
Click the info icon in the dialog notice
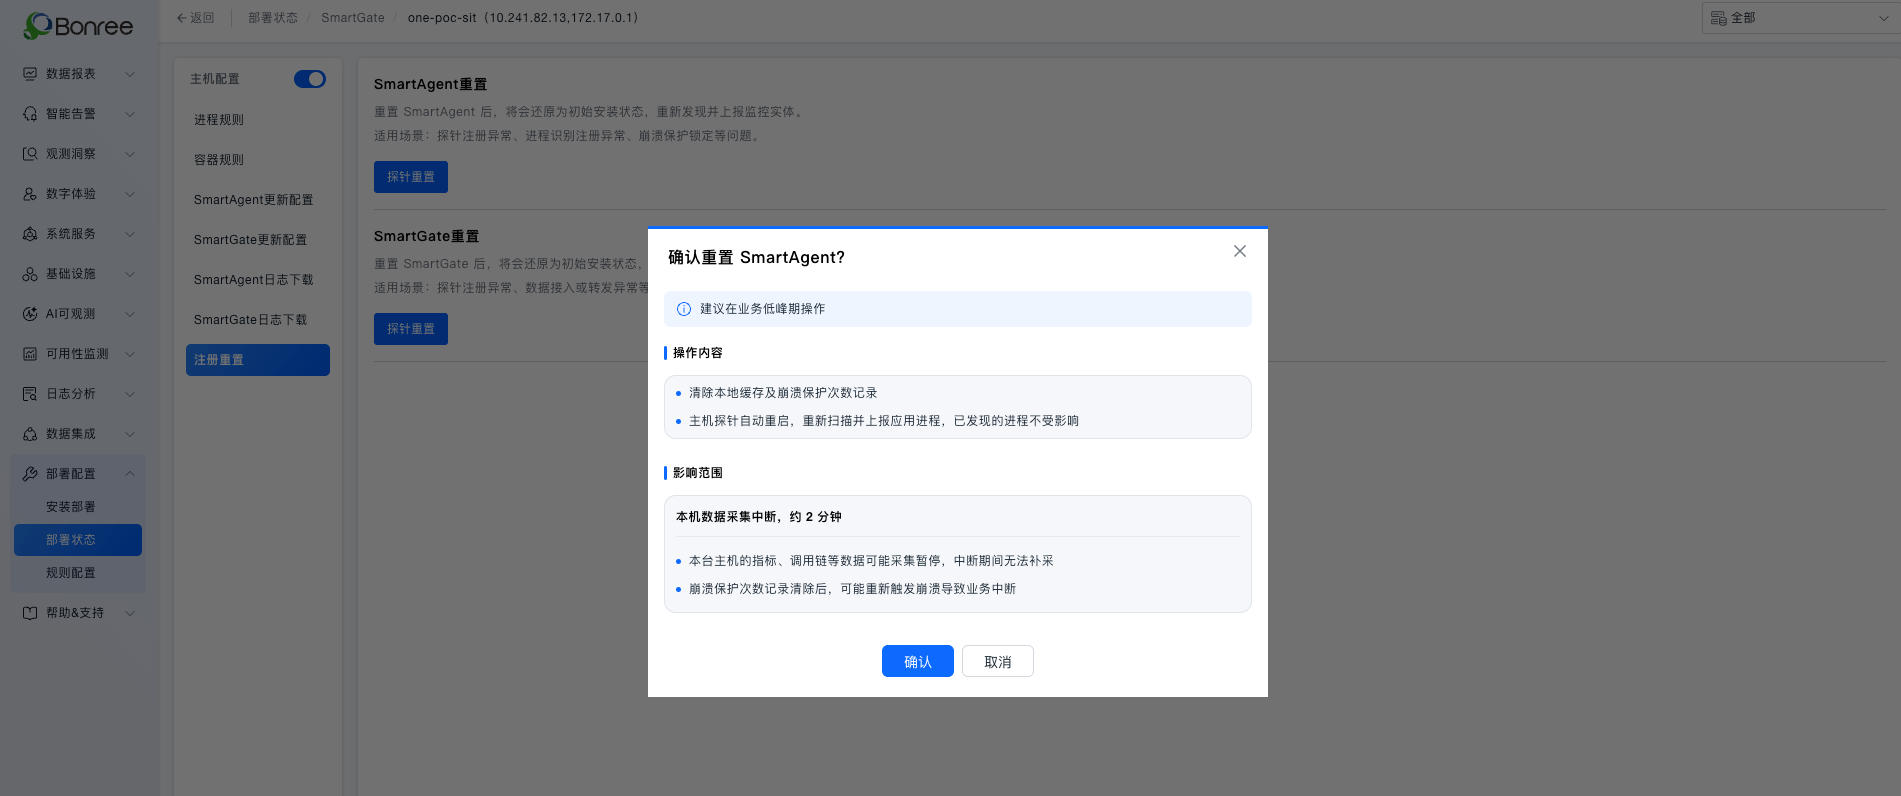click(684, 309)
